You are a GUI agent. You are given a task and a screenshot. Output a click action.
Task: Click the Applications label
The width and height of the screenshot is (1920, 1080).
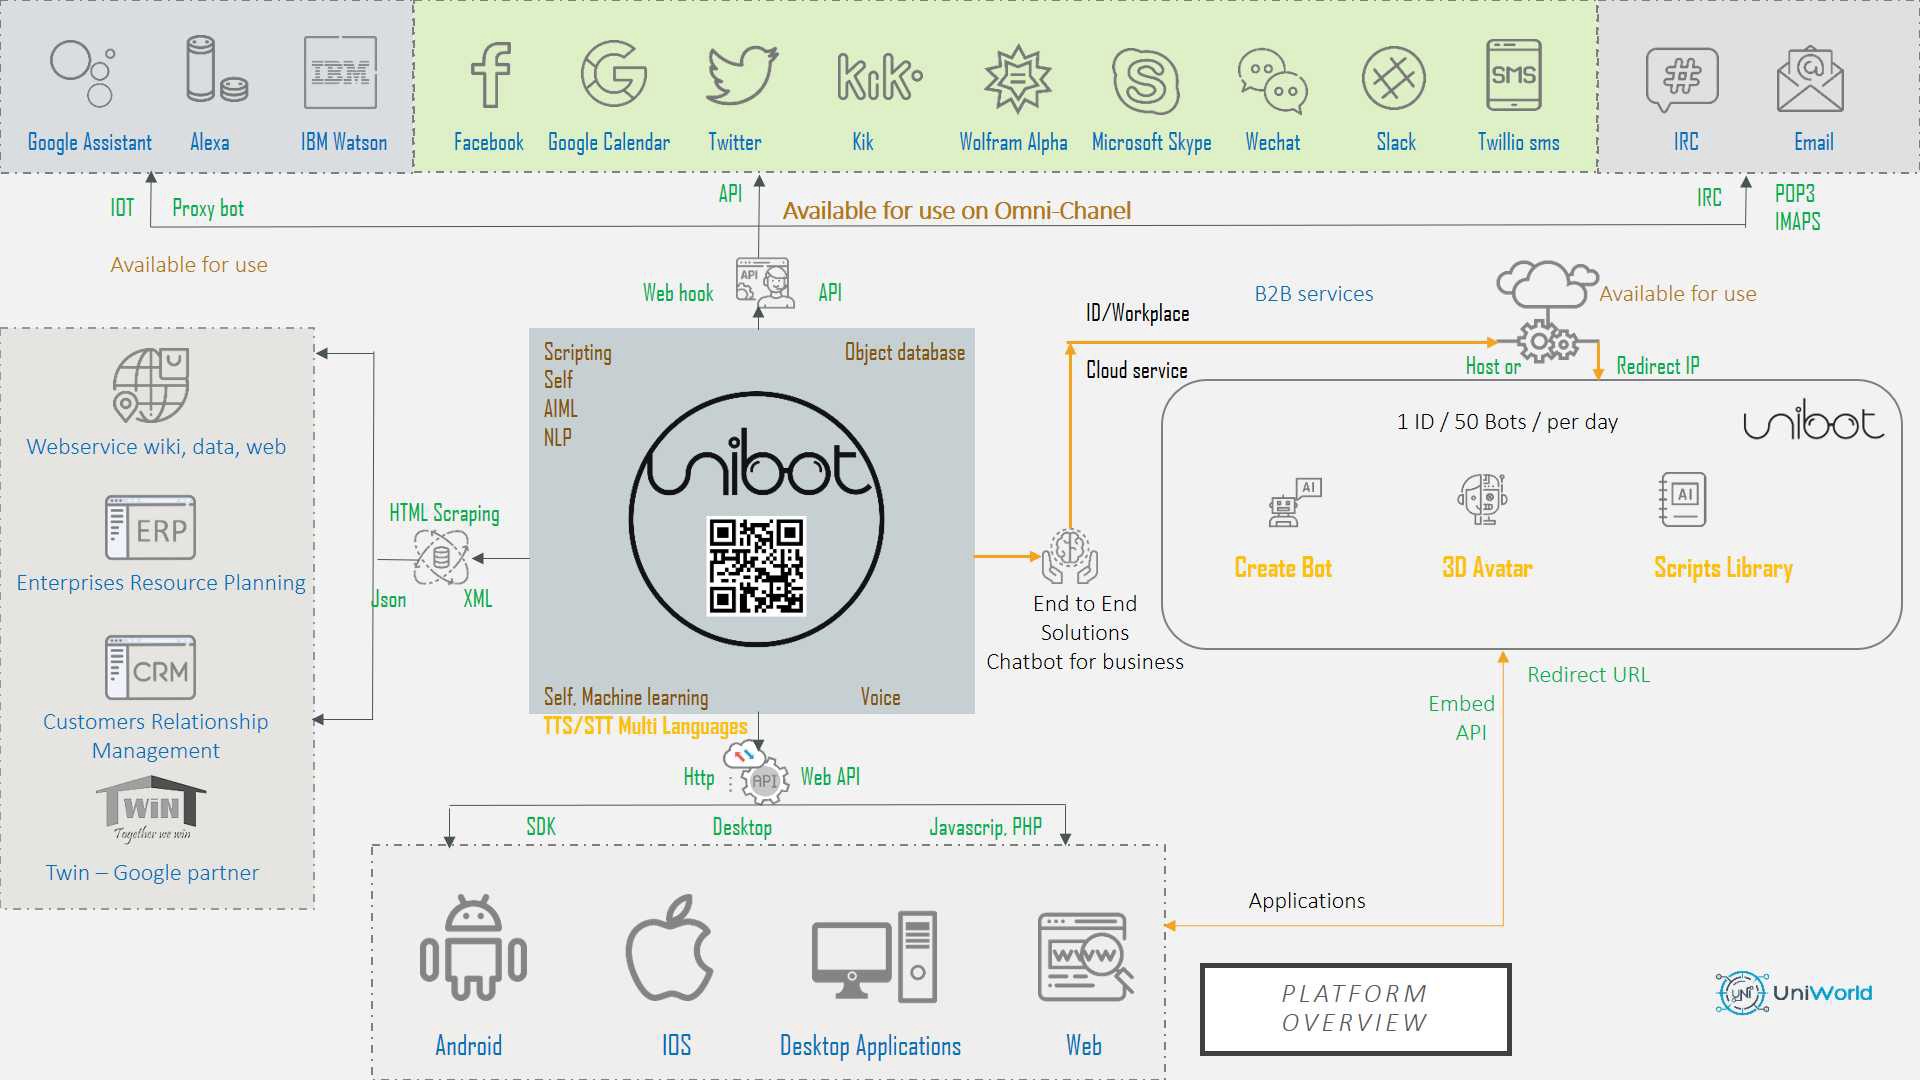click(x=1307, y=901)
